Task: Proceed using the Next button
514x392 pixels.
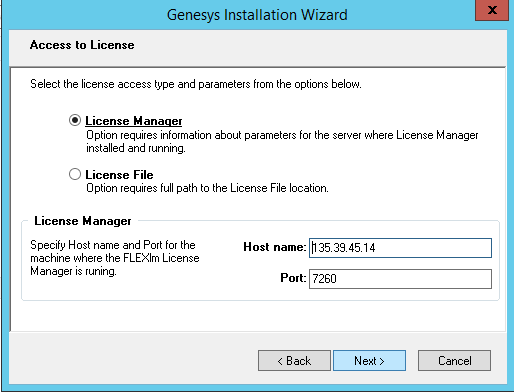Action: point(369,360)
